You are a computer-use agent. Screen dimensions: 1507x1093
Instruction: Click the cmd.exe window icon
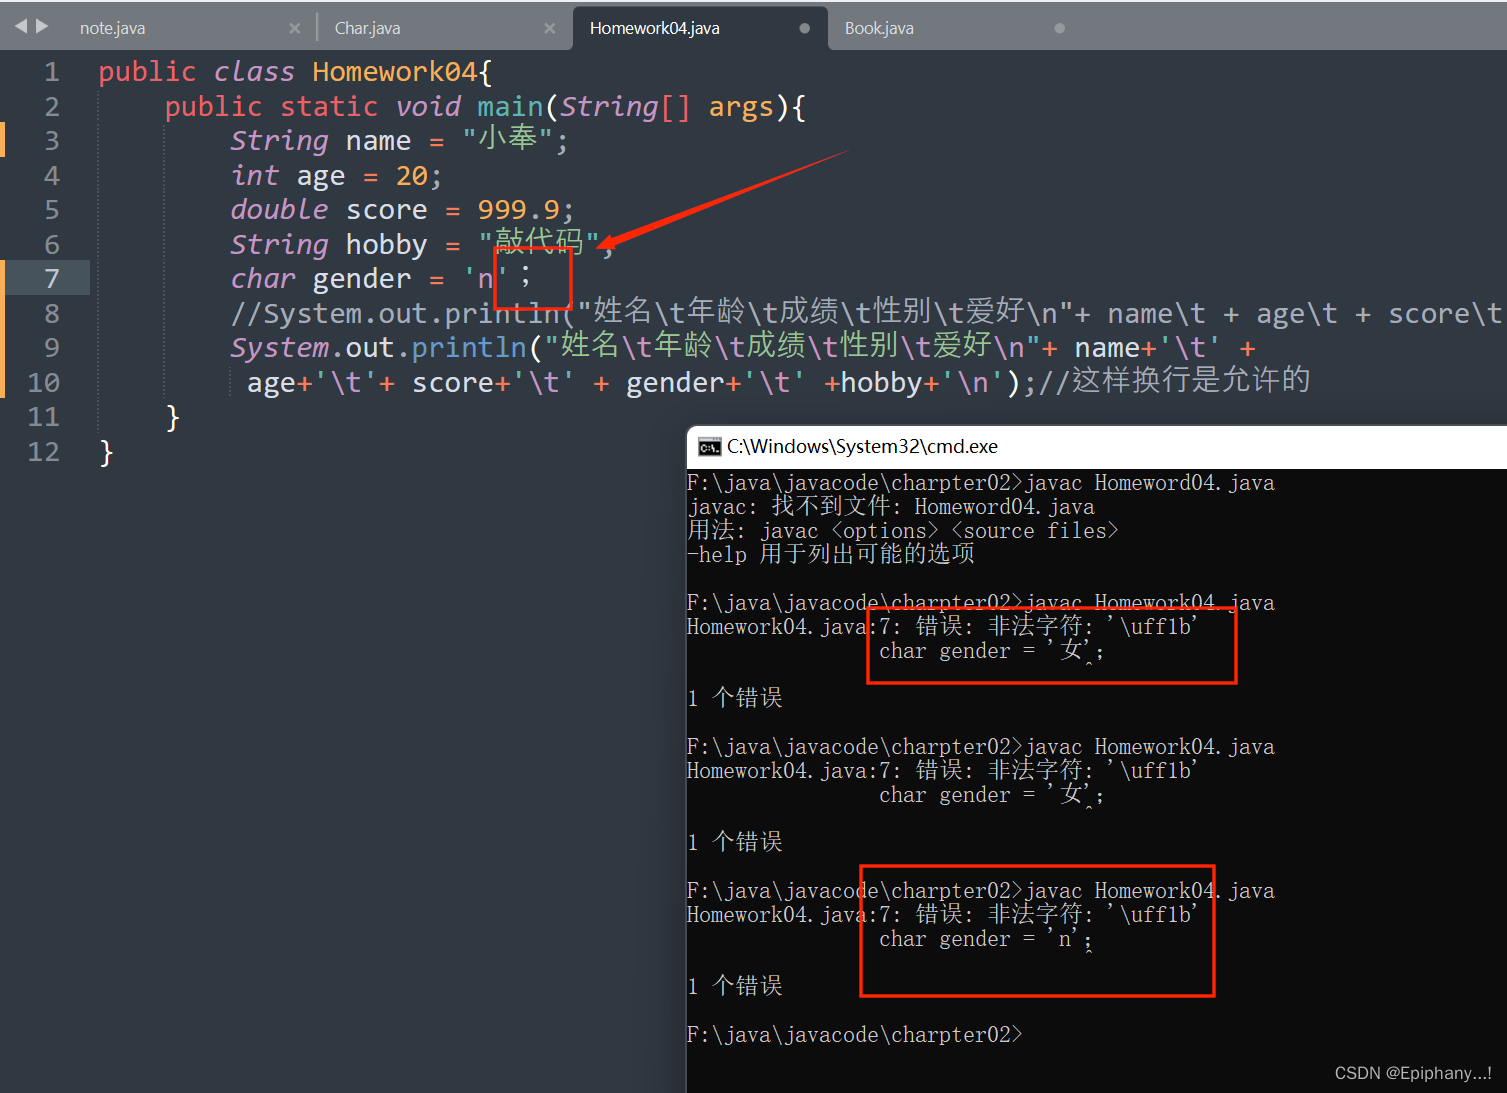tap(709, 447)
